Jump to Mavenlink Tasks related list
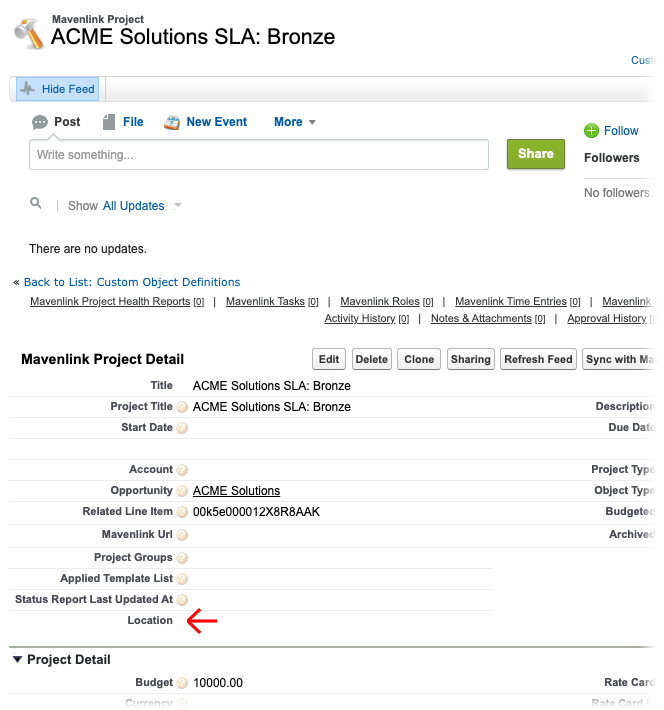This screenshot has height=710, width=664. tap(265, 302)
